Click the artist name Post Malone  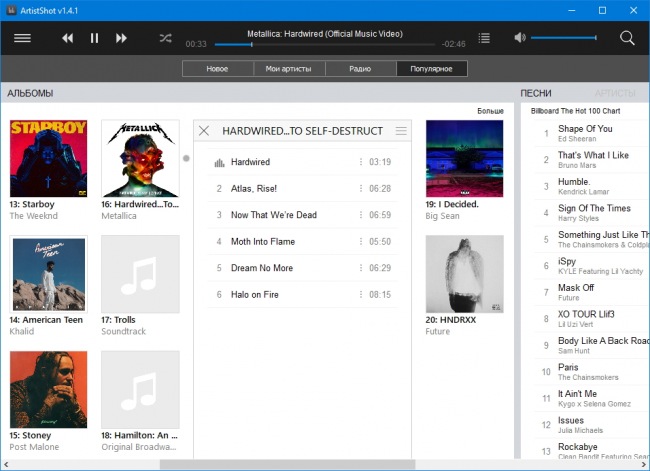tap(34, 447)
